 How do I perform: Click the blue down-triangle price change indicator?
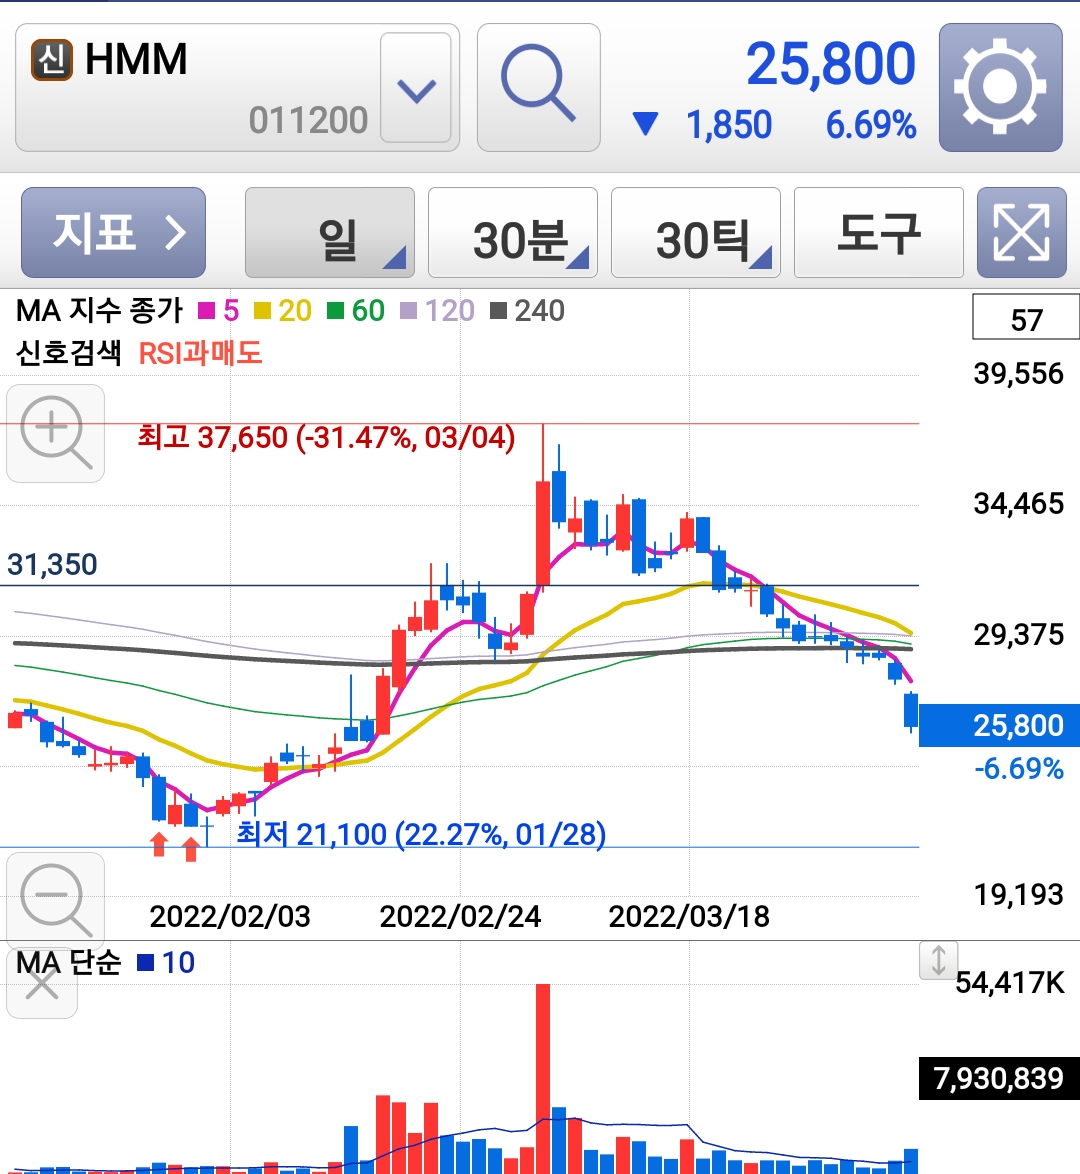coord(646,125)
